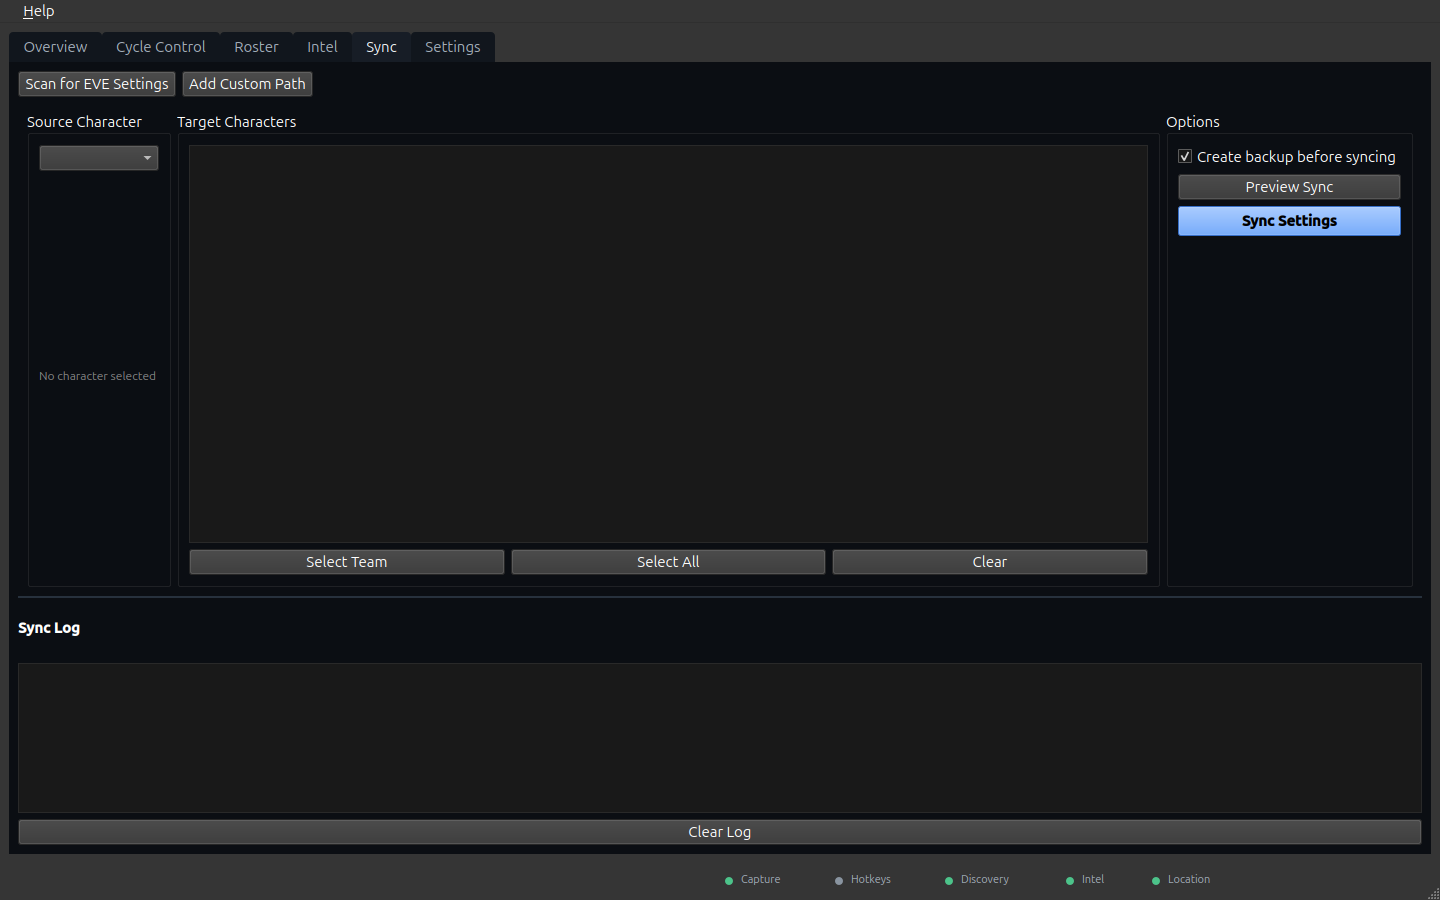
Task: Select the Intel tab
Action: [x=322, y=47]
